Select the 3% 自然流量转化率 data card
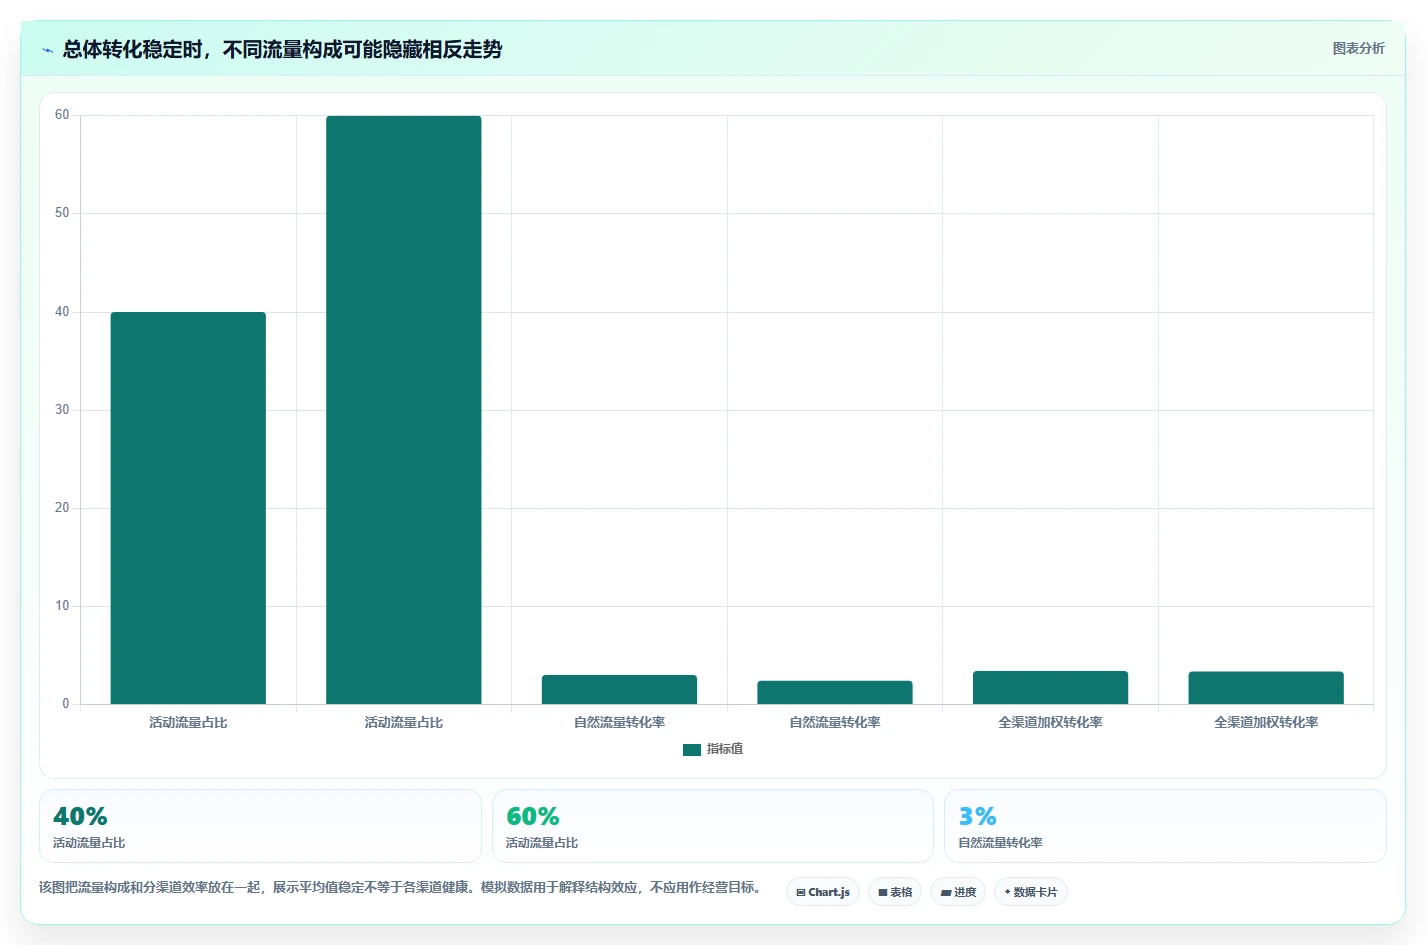The height and width of the screenshot is (945, 1426). click(1165, 826)
